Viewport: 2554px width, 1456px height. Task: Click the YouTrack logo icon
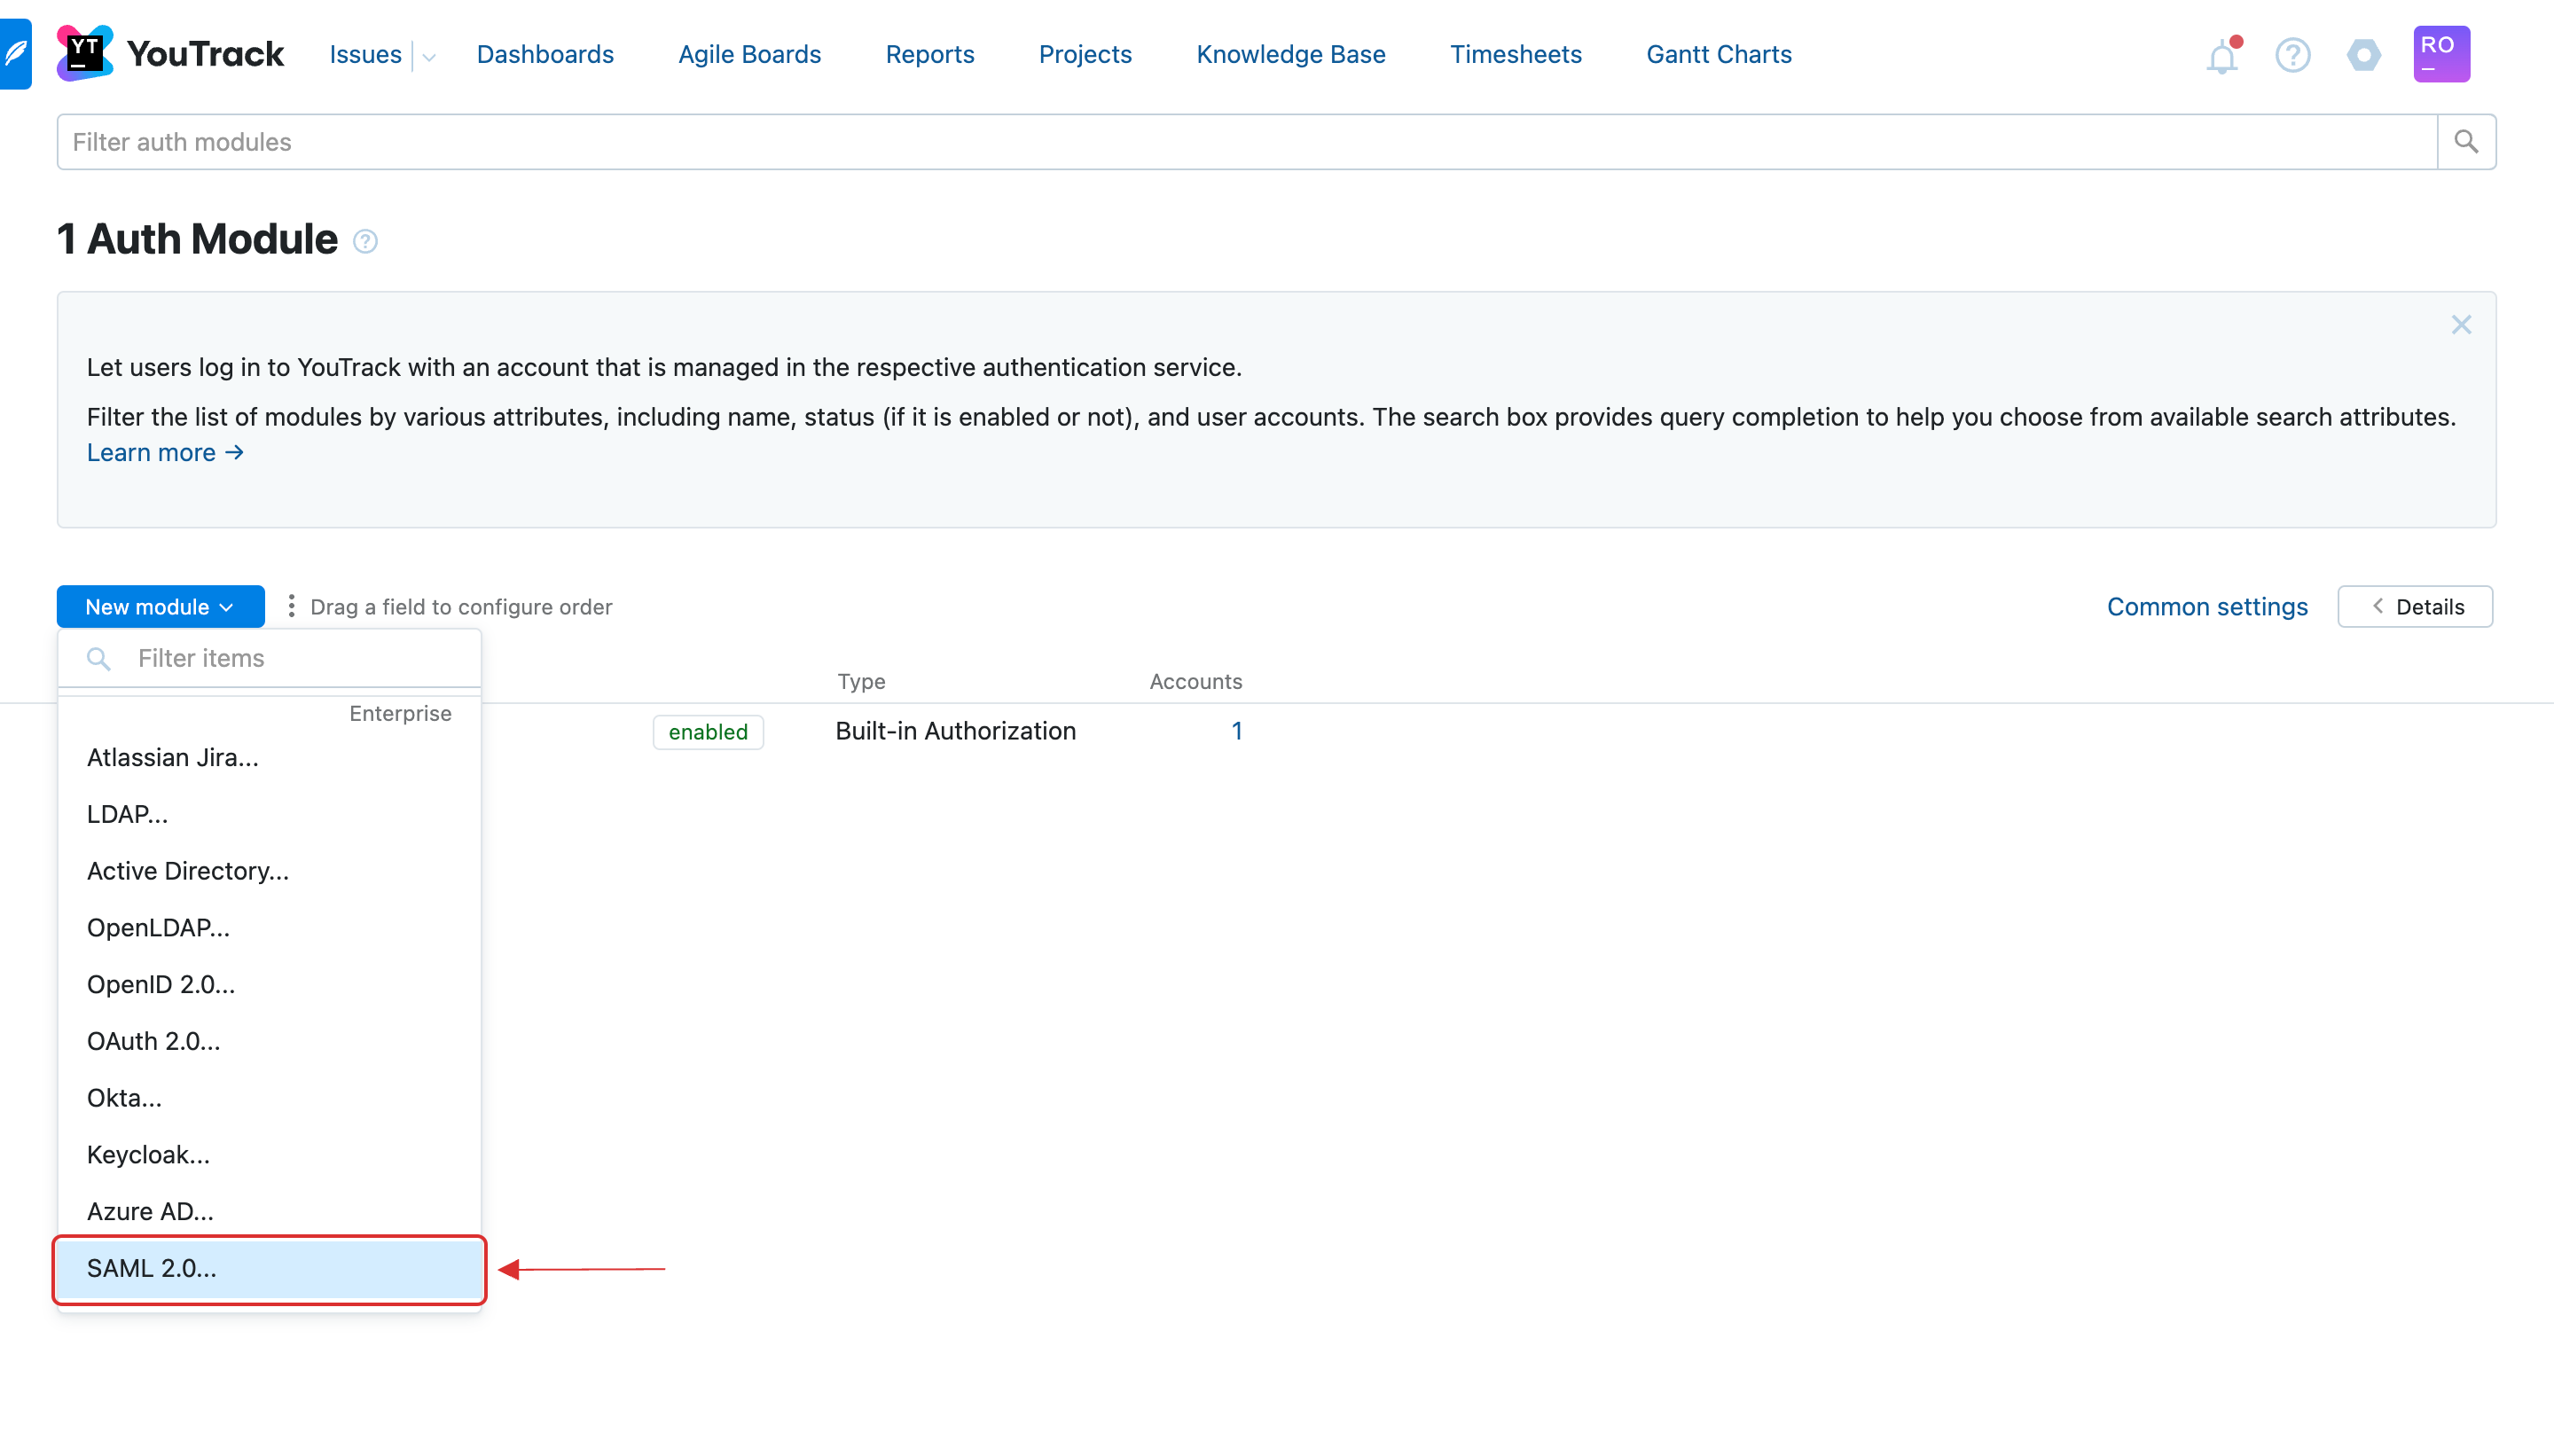tap(84, 53)
